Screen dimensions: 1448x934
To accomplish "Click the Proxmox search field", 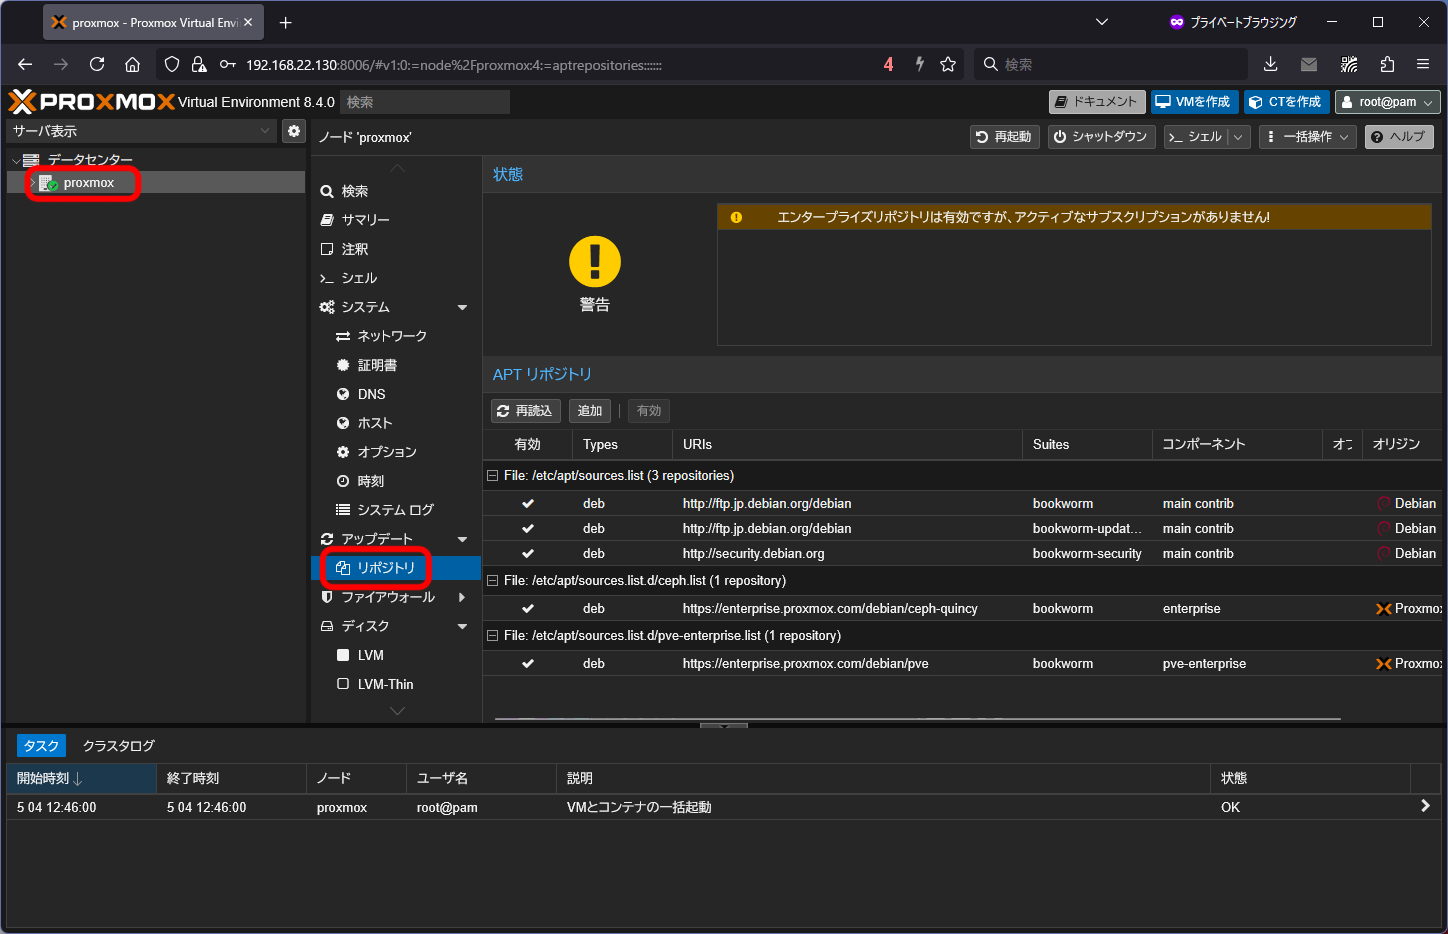I will tap(425, 102).
